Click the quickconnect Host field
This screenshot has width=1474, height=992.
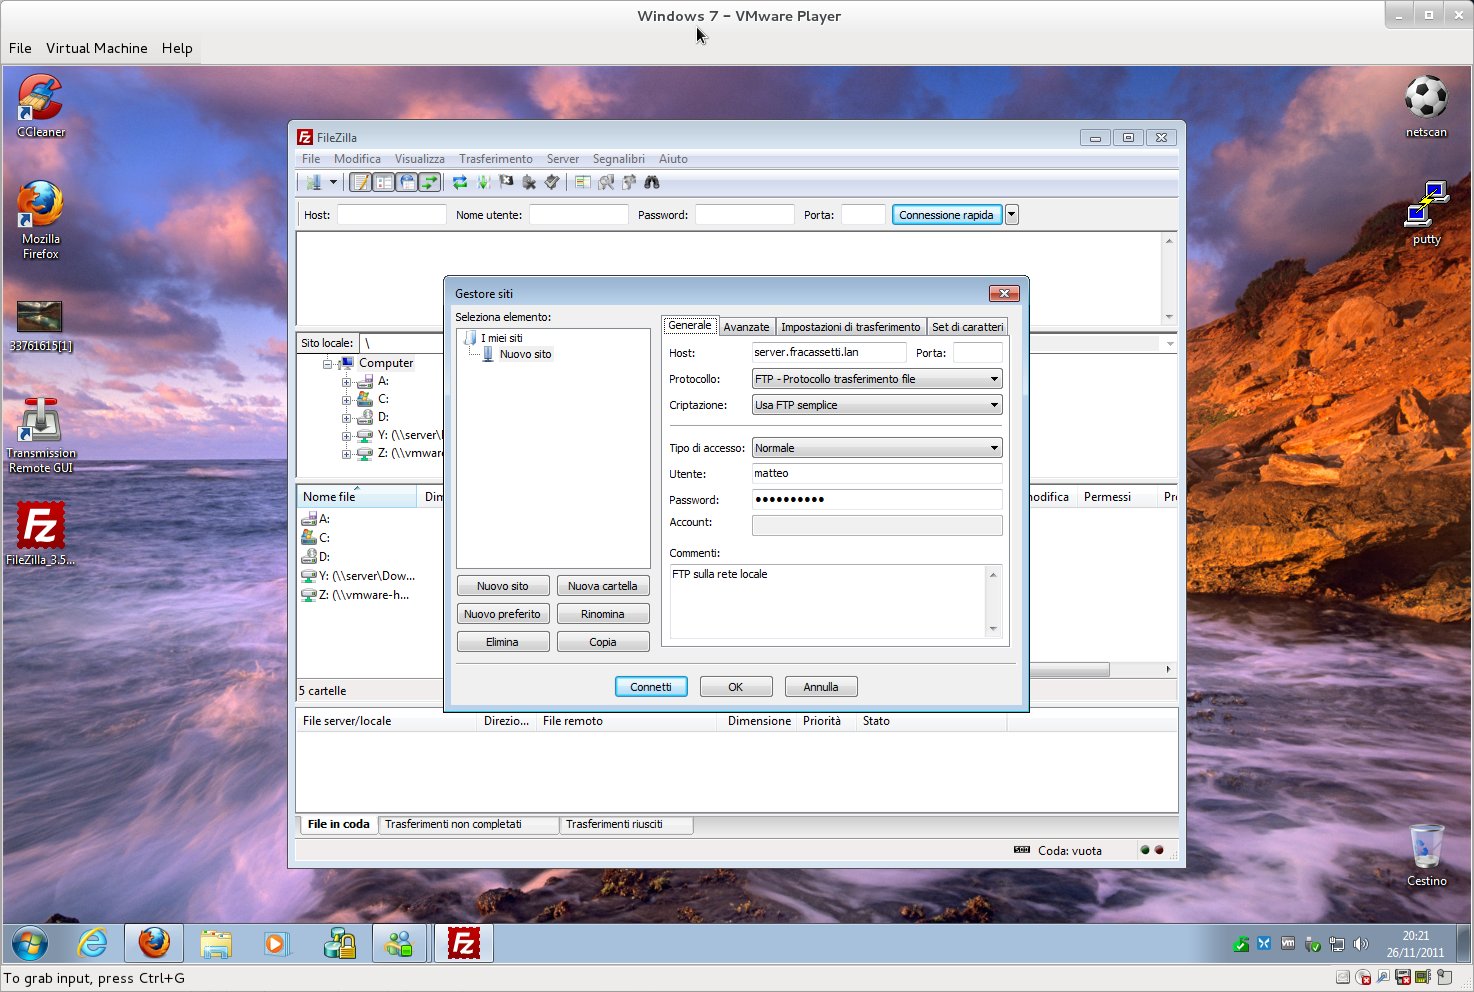coord(391,215)
